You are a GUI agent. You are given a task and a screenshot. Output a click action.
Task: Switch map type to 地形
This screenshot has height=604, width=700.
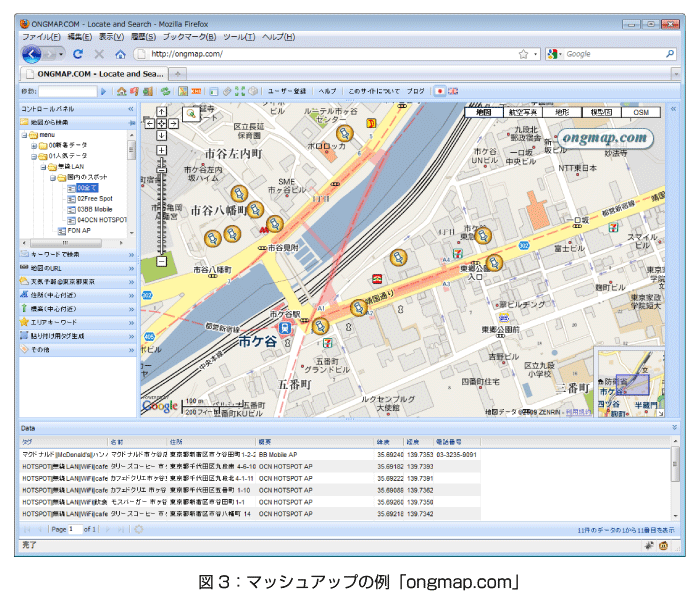tap(562, 112)
